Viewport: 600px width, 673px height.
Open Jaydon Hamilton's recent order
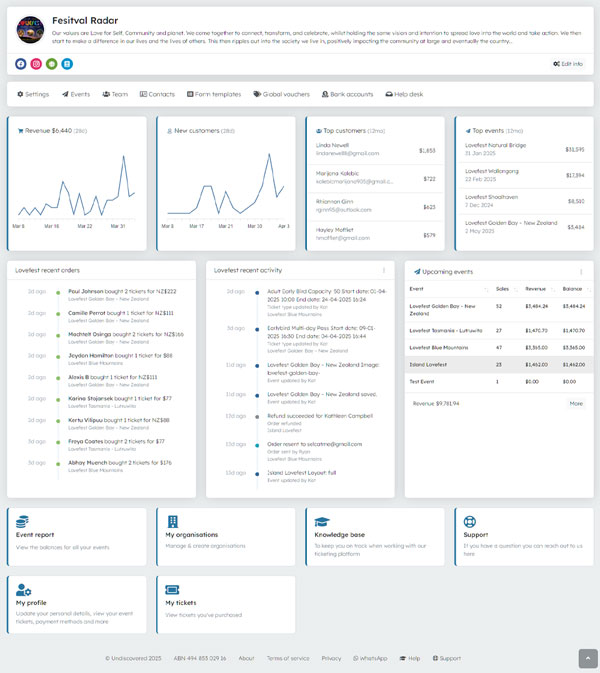[x=120, y=359]
